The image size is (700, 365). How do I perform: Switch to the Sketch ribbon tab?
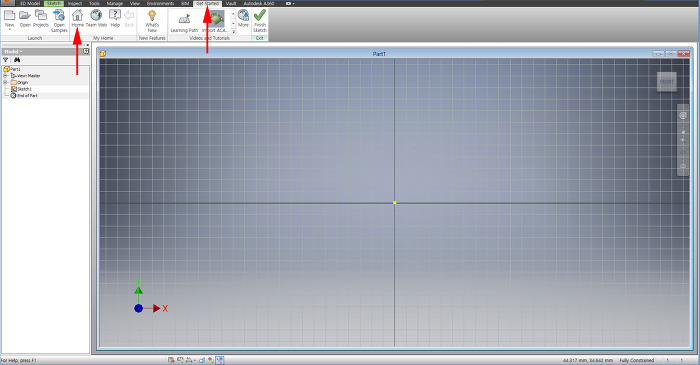click(x=54, y=3)
